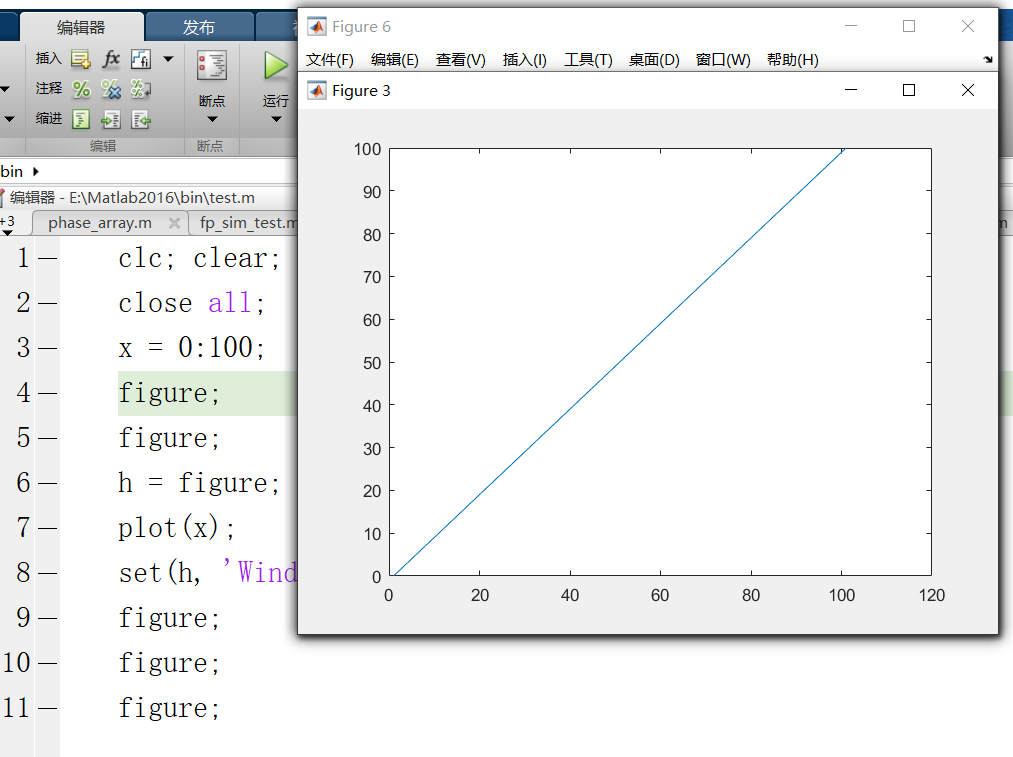This screenshot has width=1013, height=757.
Task: Click the blue plotted line in Figure 3
Action: tap(619, 362)
